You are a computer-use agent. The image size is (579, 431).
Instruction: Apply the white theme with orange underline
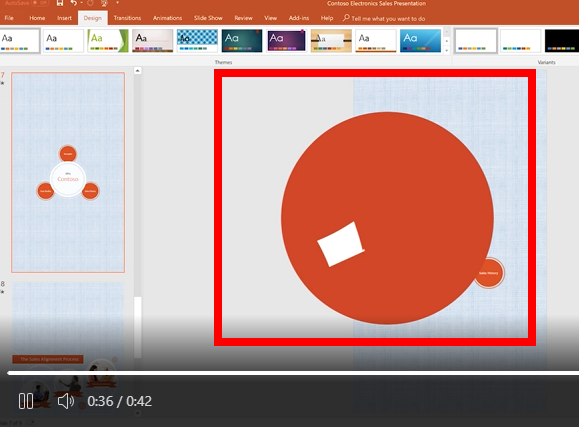[x=376, y=41]
